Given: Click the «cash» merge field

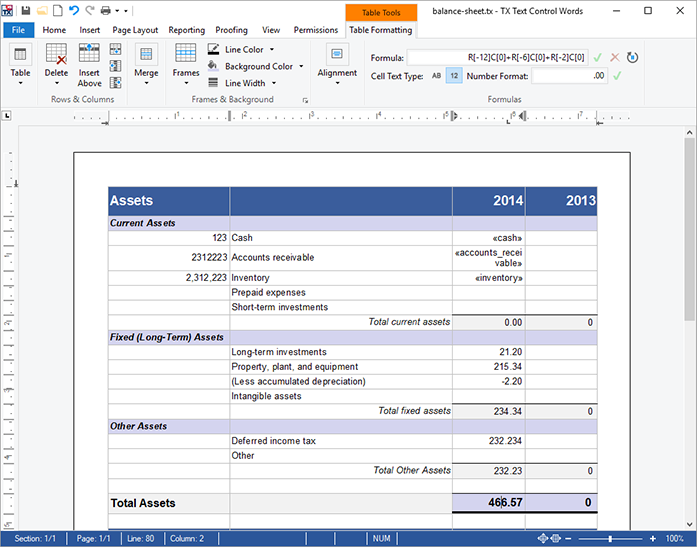Looking at the screenshot, I should point(507,238).
